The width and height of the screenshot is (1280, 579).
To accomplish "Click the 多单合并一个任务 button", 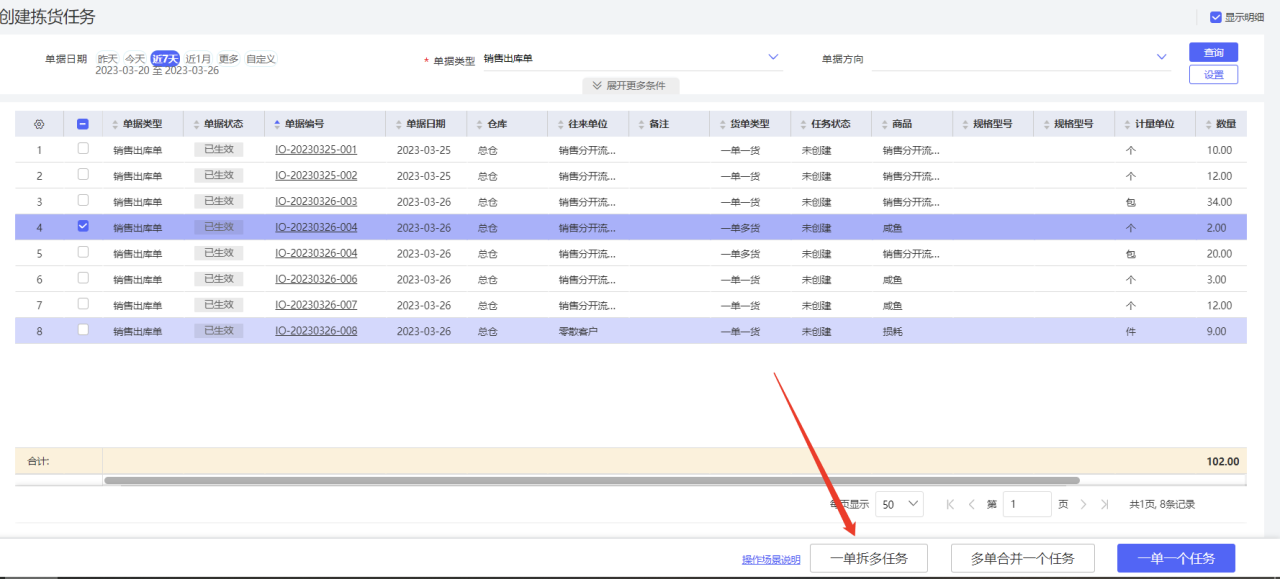I will coord(1022,558).
